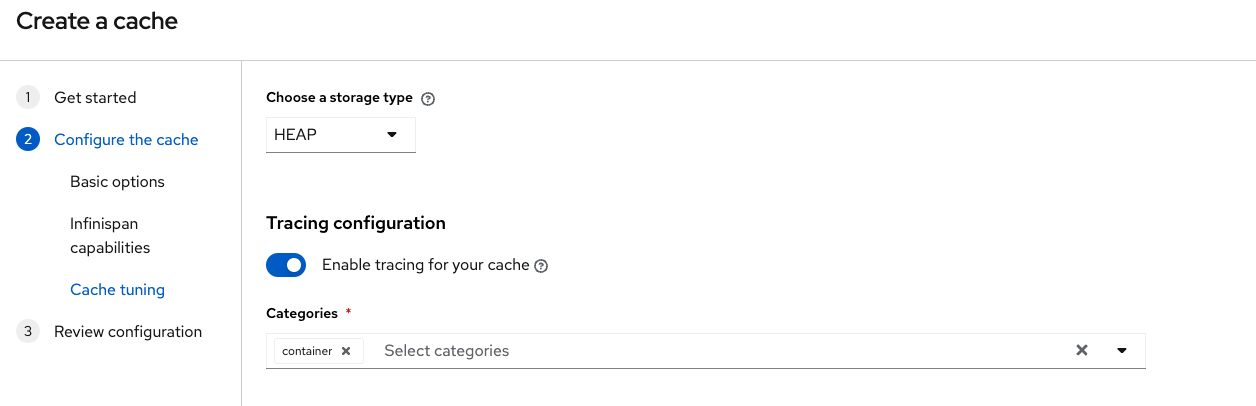Image resolution: width=1256 pixels, height=406 pixels.
Task: Click the Select categories input field
Action: click(x=700, y=351)
